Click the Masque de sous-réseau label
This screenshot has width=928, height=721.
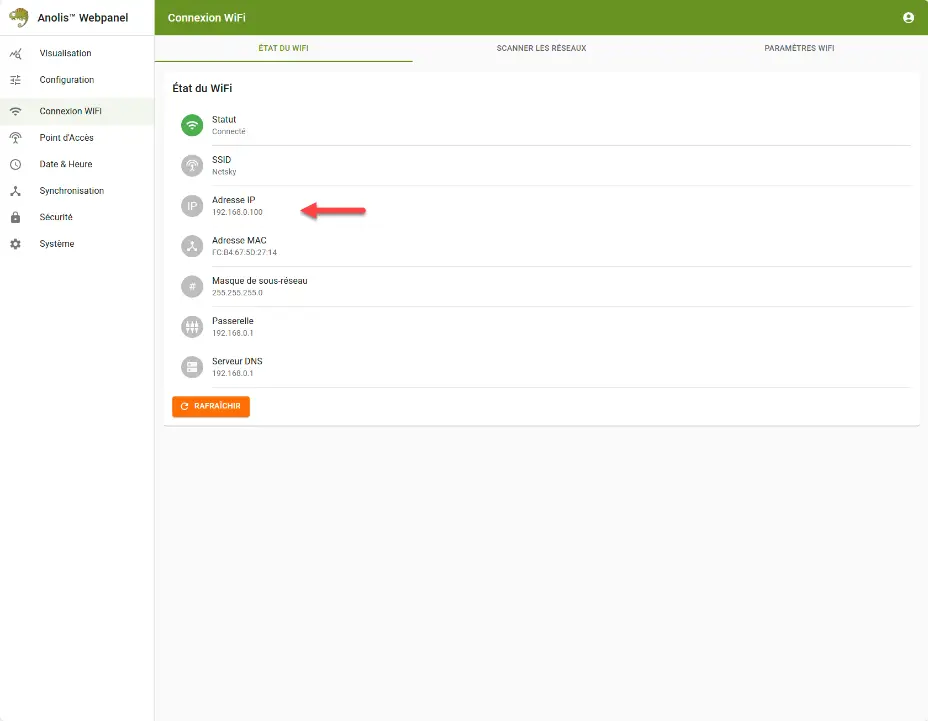[260, 281]
